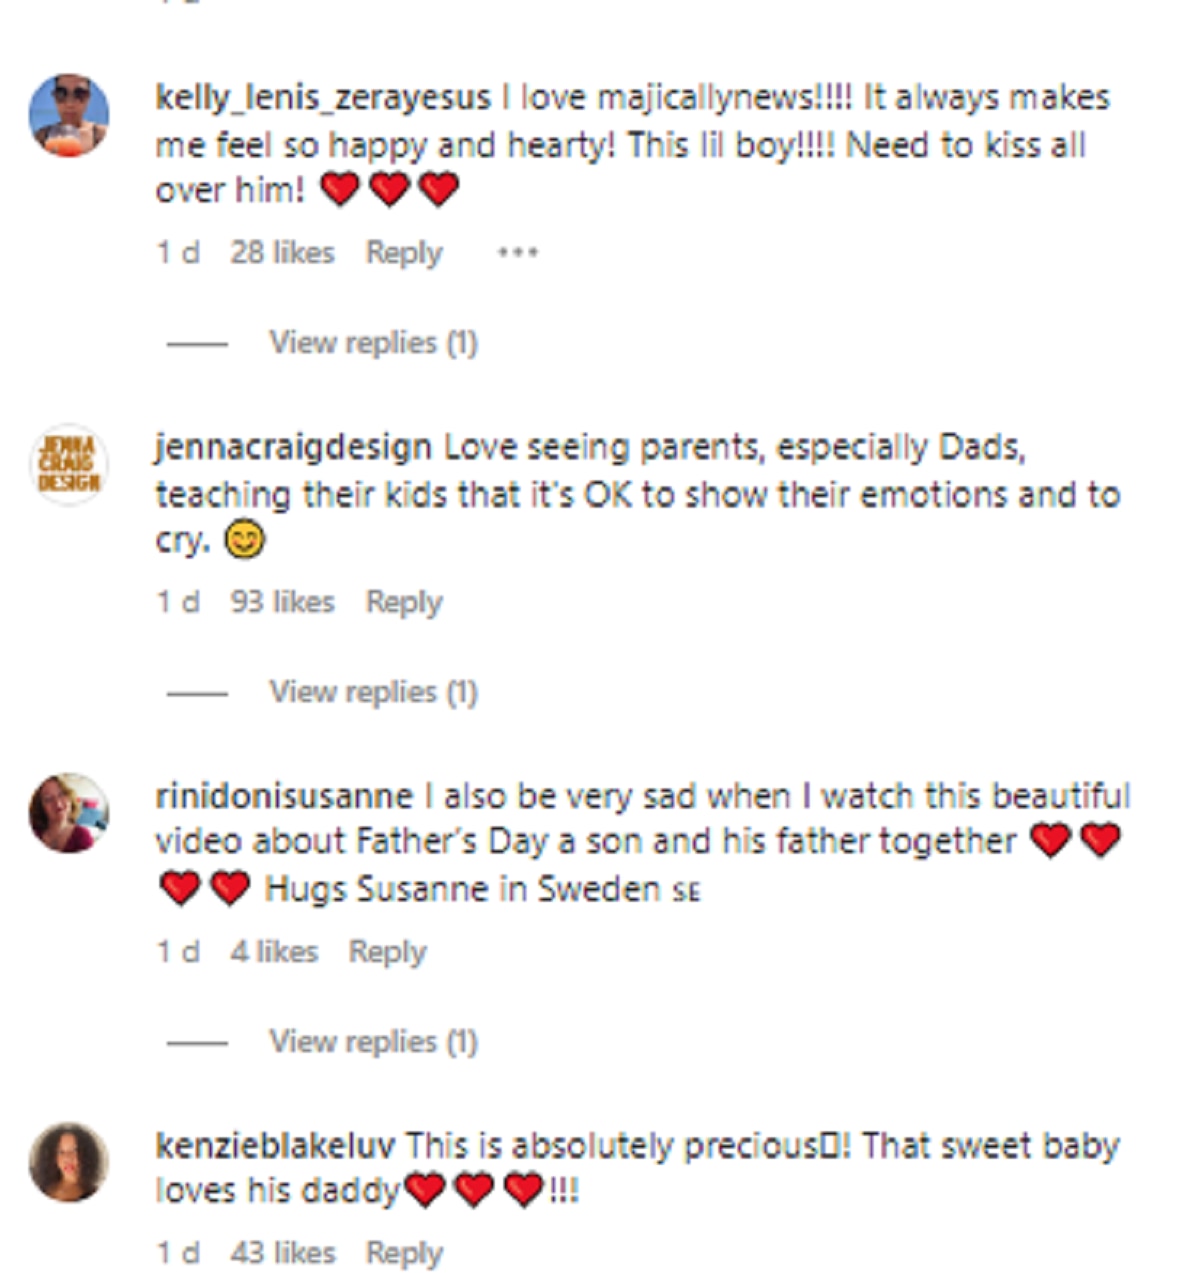Open rinidonisusanne profile picture
The width and height of the screenshot is (1200, 1273).
[x=68, y=813]
